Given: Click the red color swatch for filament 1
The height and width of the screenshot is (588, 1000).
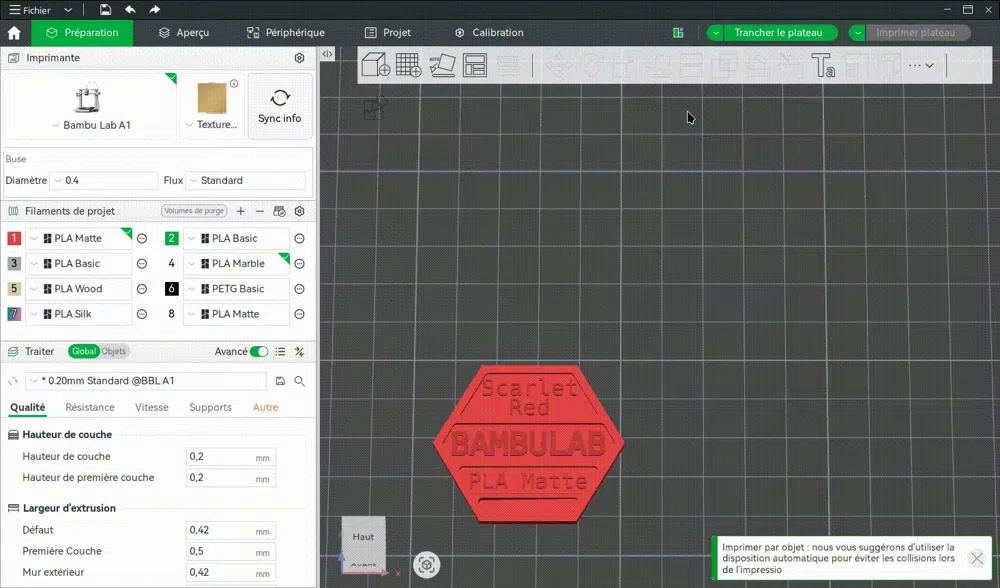Looking at the screenshot, I should coord(14,239).
